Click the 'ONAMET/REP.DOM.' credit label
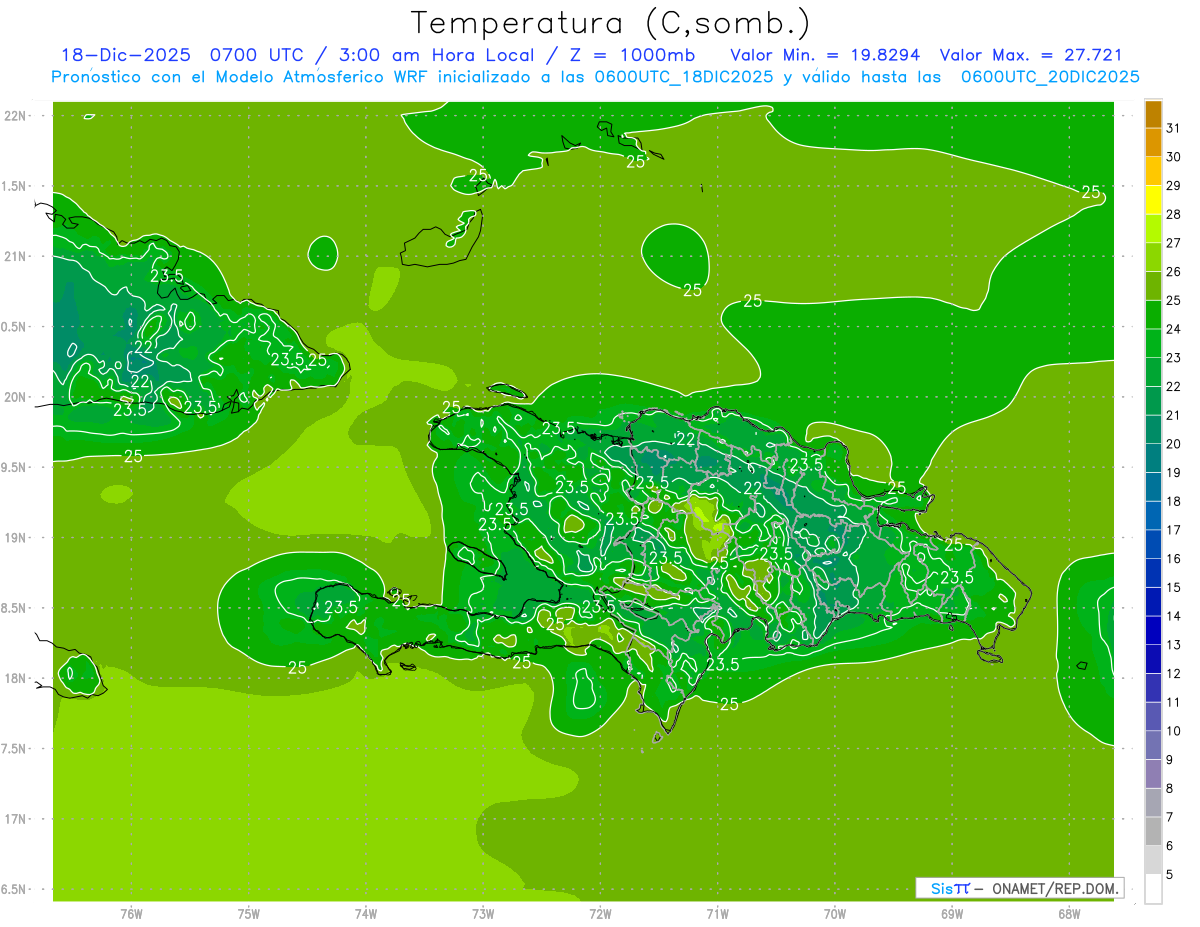This screenshot has width=1200, height=927. [1056, 889]
